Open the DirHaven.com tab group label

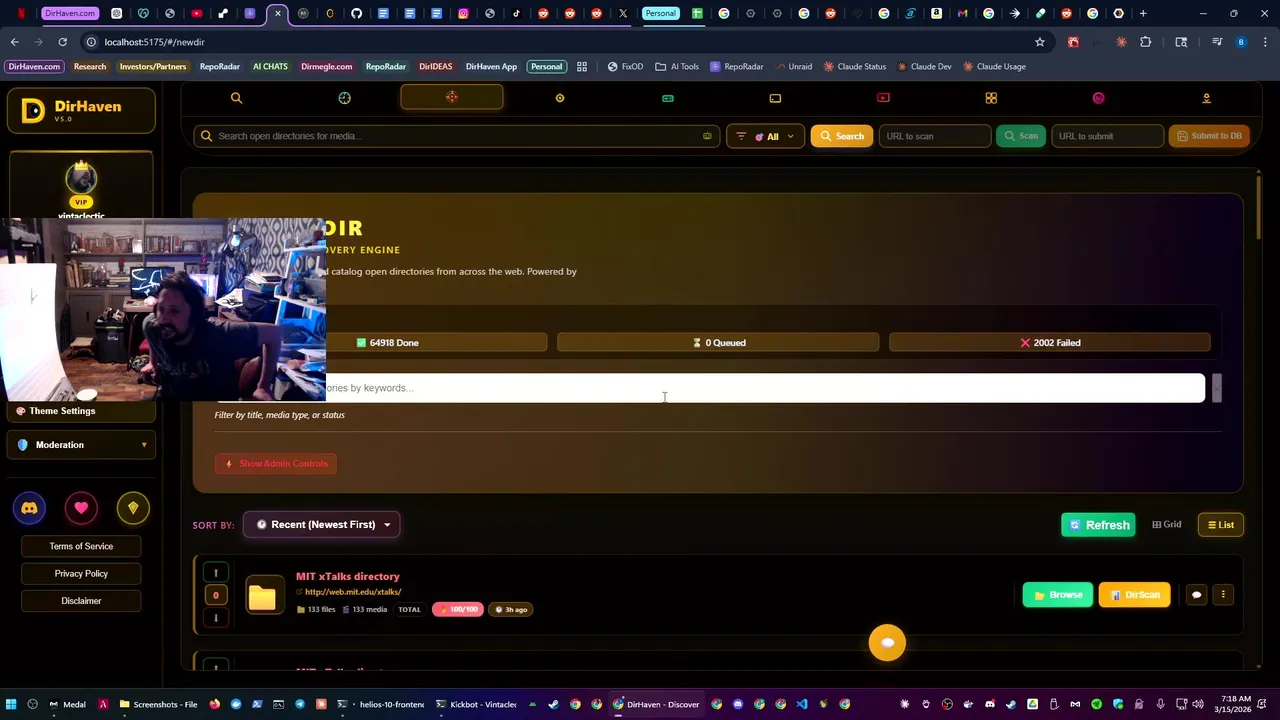pos(70,13)
